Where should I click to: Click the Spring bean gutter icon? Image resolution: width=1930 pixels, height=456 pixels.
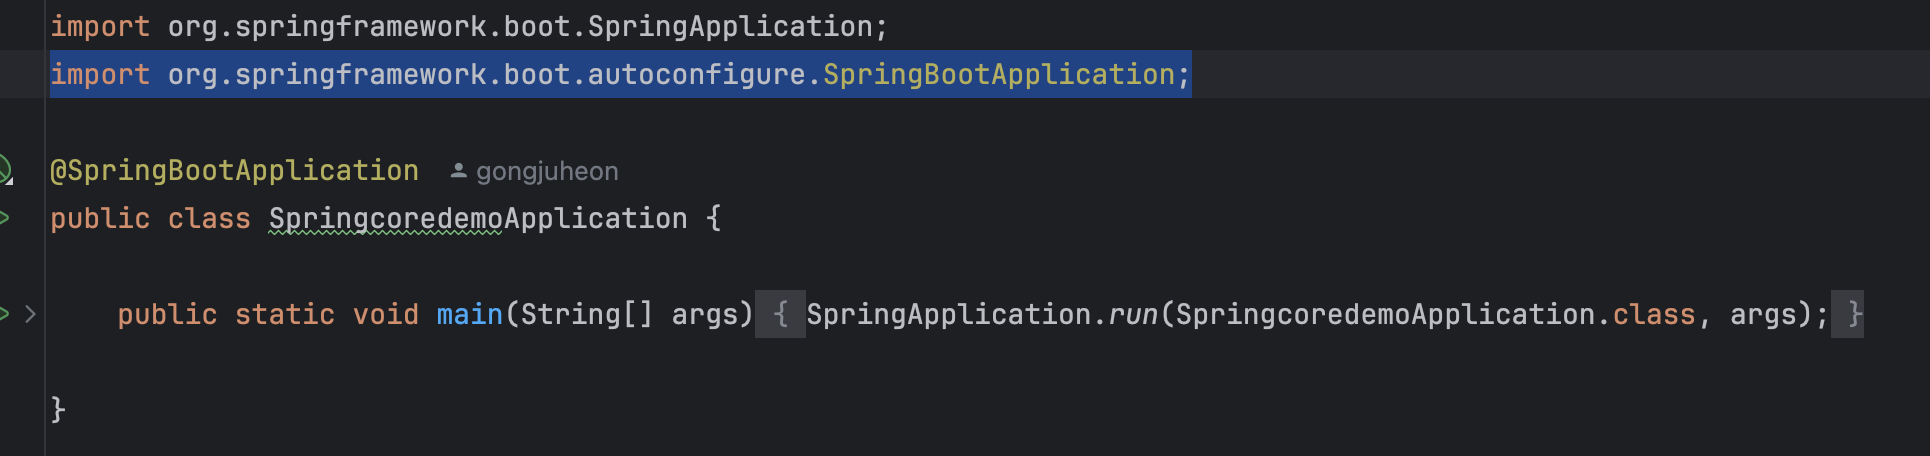(4, 170)
